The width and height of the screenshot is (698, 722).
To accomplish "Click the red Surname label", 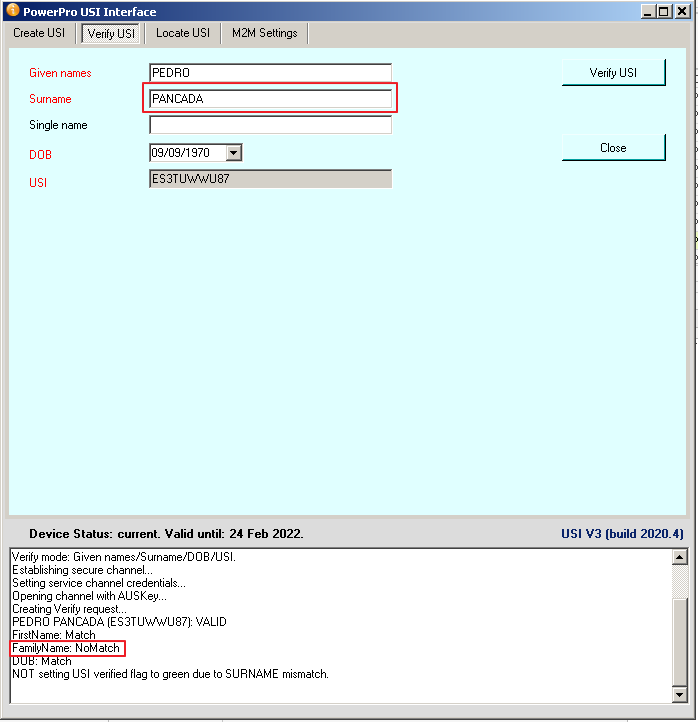I will (50, 99).
